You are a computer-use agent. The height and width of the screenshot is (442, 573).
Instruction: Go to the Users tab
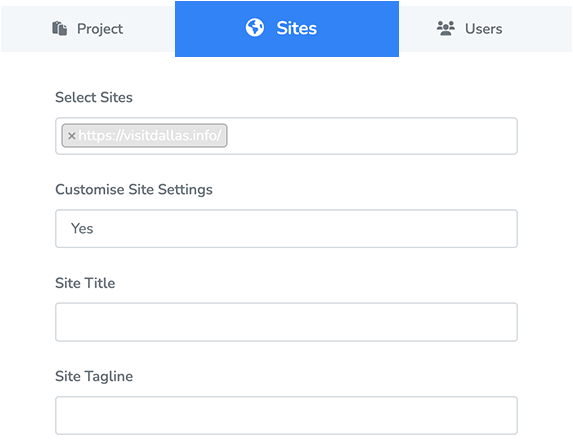(x=485, y=29)
